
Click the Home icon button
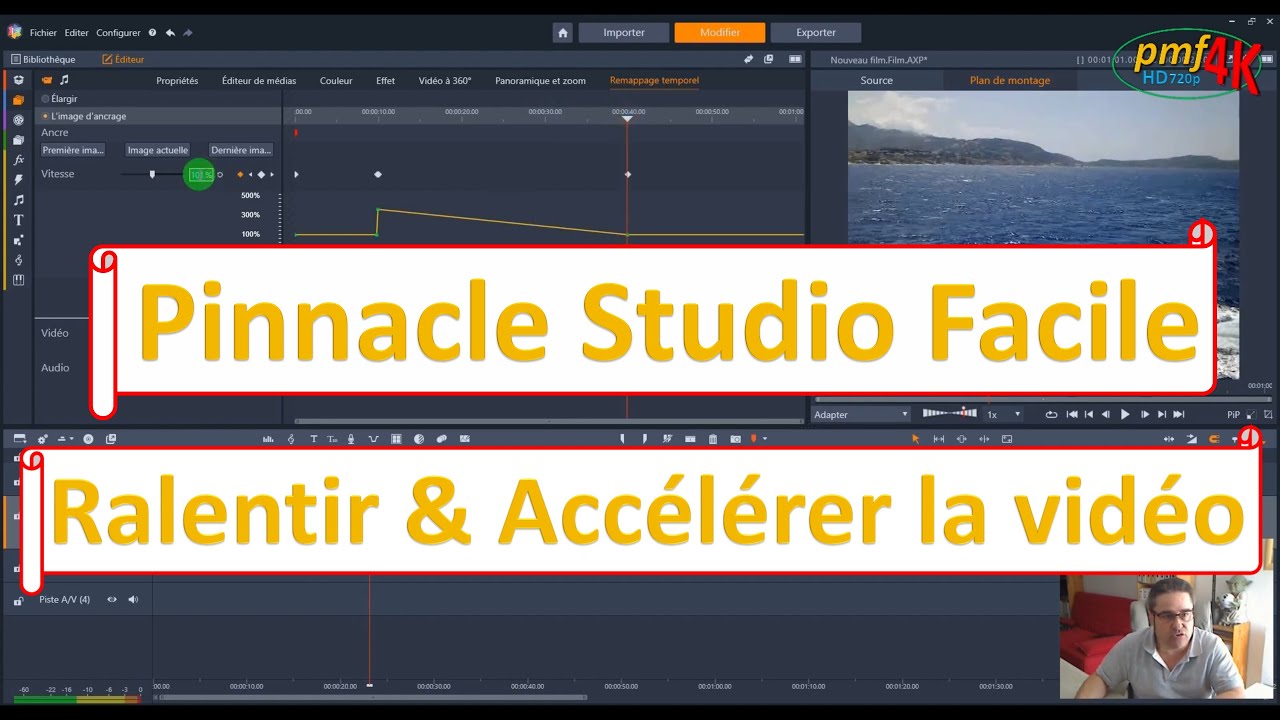(562, 33)
